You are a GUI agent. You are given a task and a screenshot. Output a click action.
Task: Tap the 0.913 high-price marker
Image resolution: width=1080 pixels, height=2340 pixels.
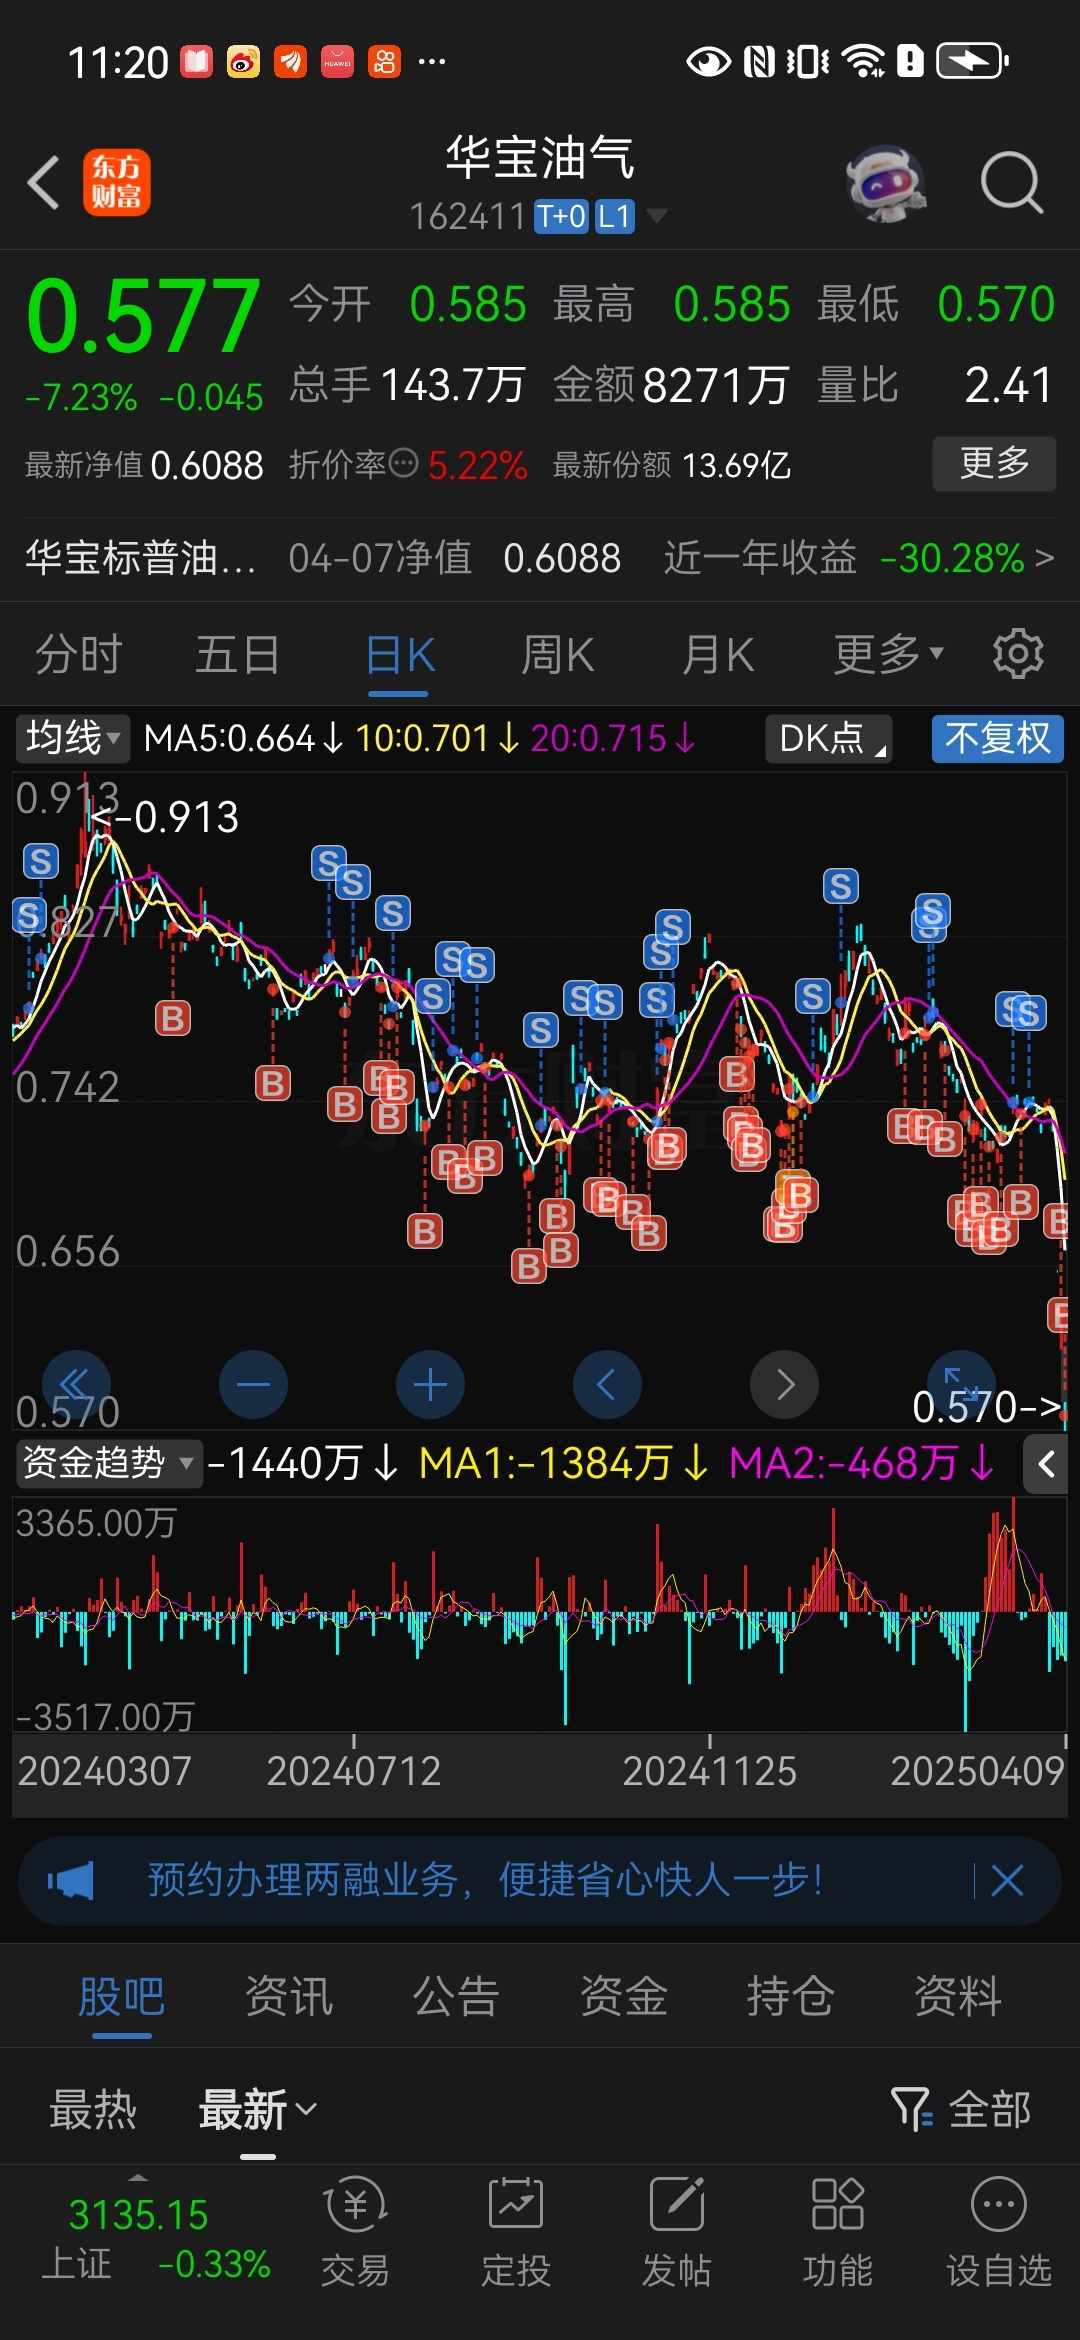point(166,817)
